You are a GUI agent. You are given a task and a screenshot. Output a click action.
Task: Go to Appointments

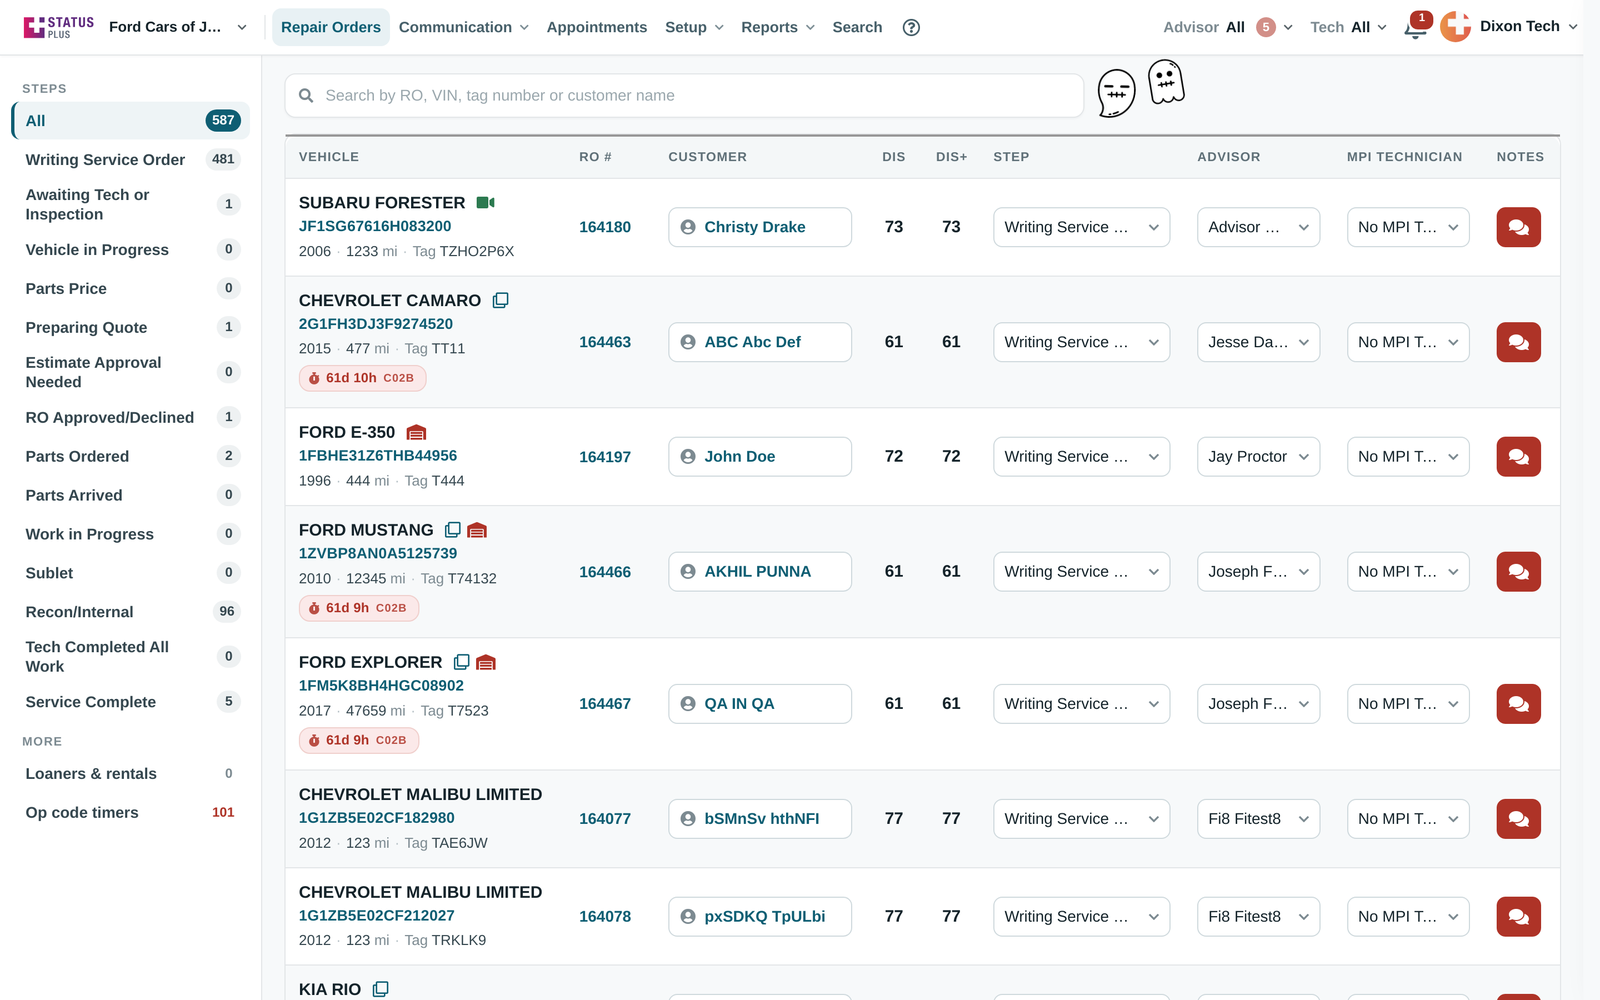(597, 27)
